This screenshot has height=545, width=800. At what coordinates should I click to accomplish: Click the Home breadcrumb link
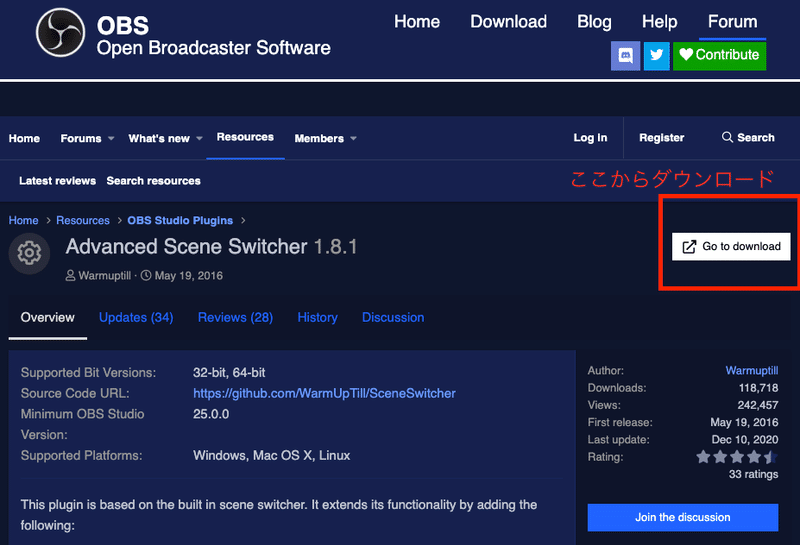pos(23,220)
